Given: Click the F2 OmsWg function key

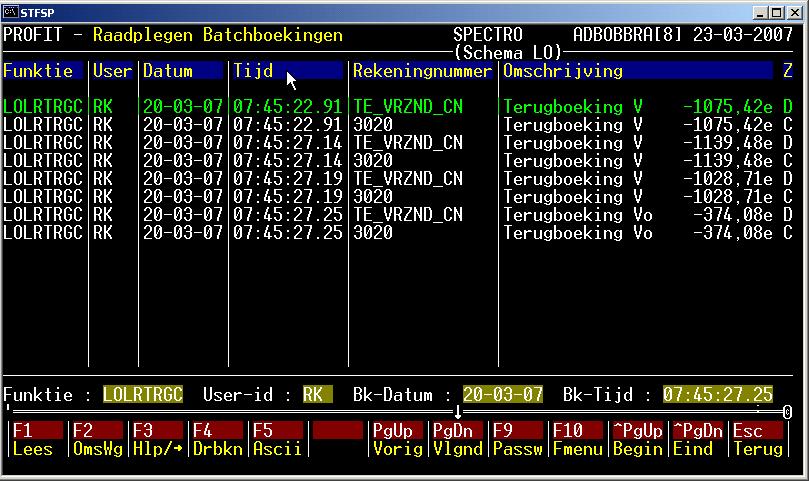Looking at the screenshot, I should click(97, 439).
